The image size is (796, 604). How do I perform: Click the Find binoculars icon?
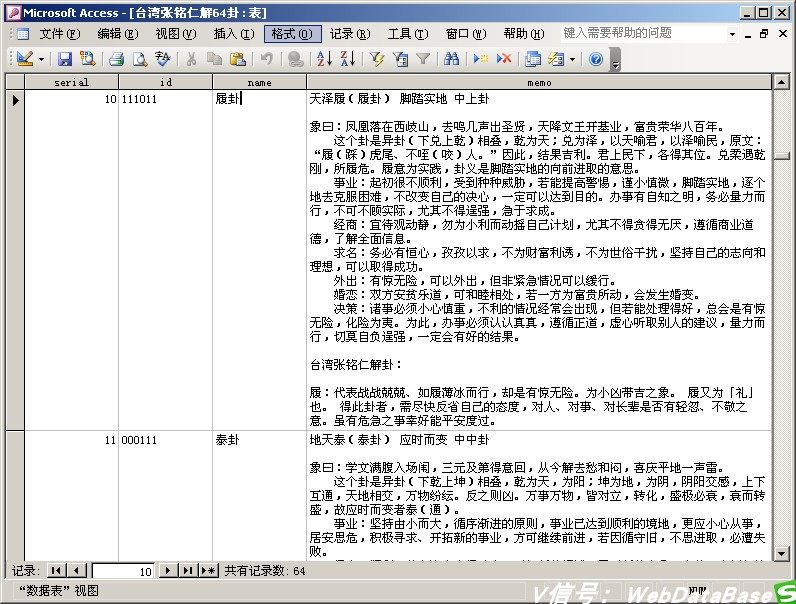pos(451,59)
